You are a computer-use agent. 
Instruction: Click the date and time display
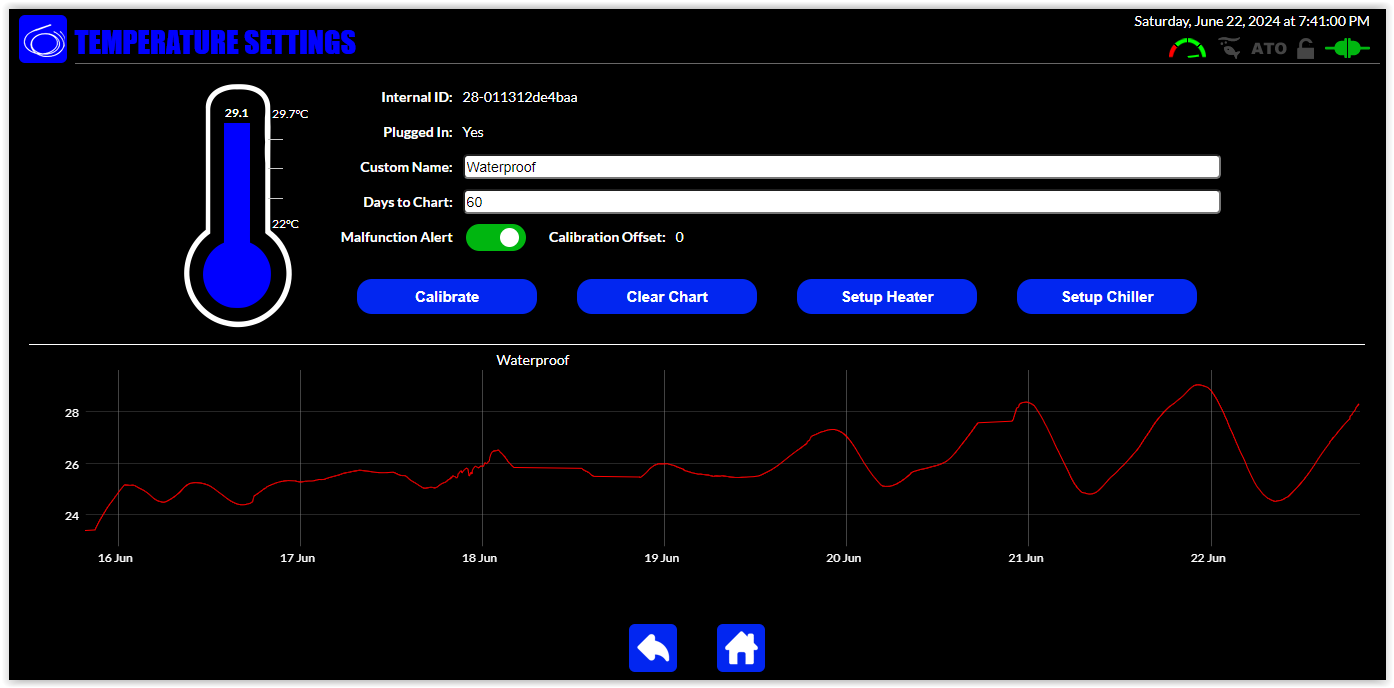click(1251, 20)
